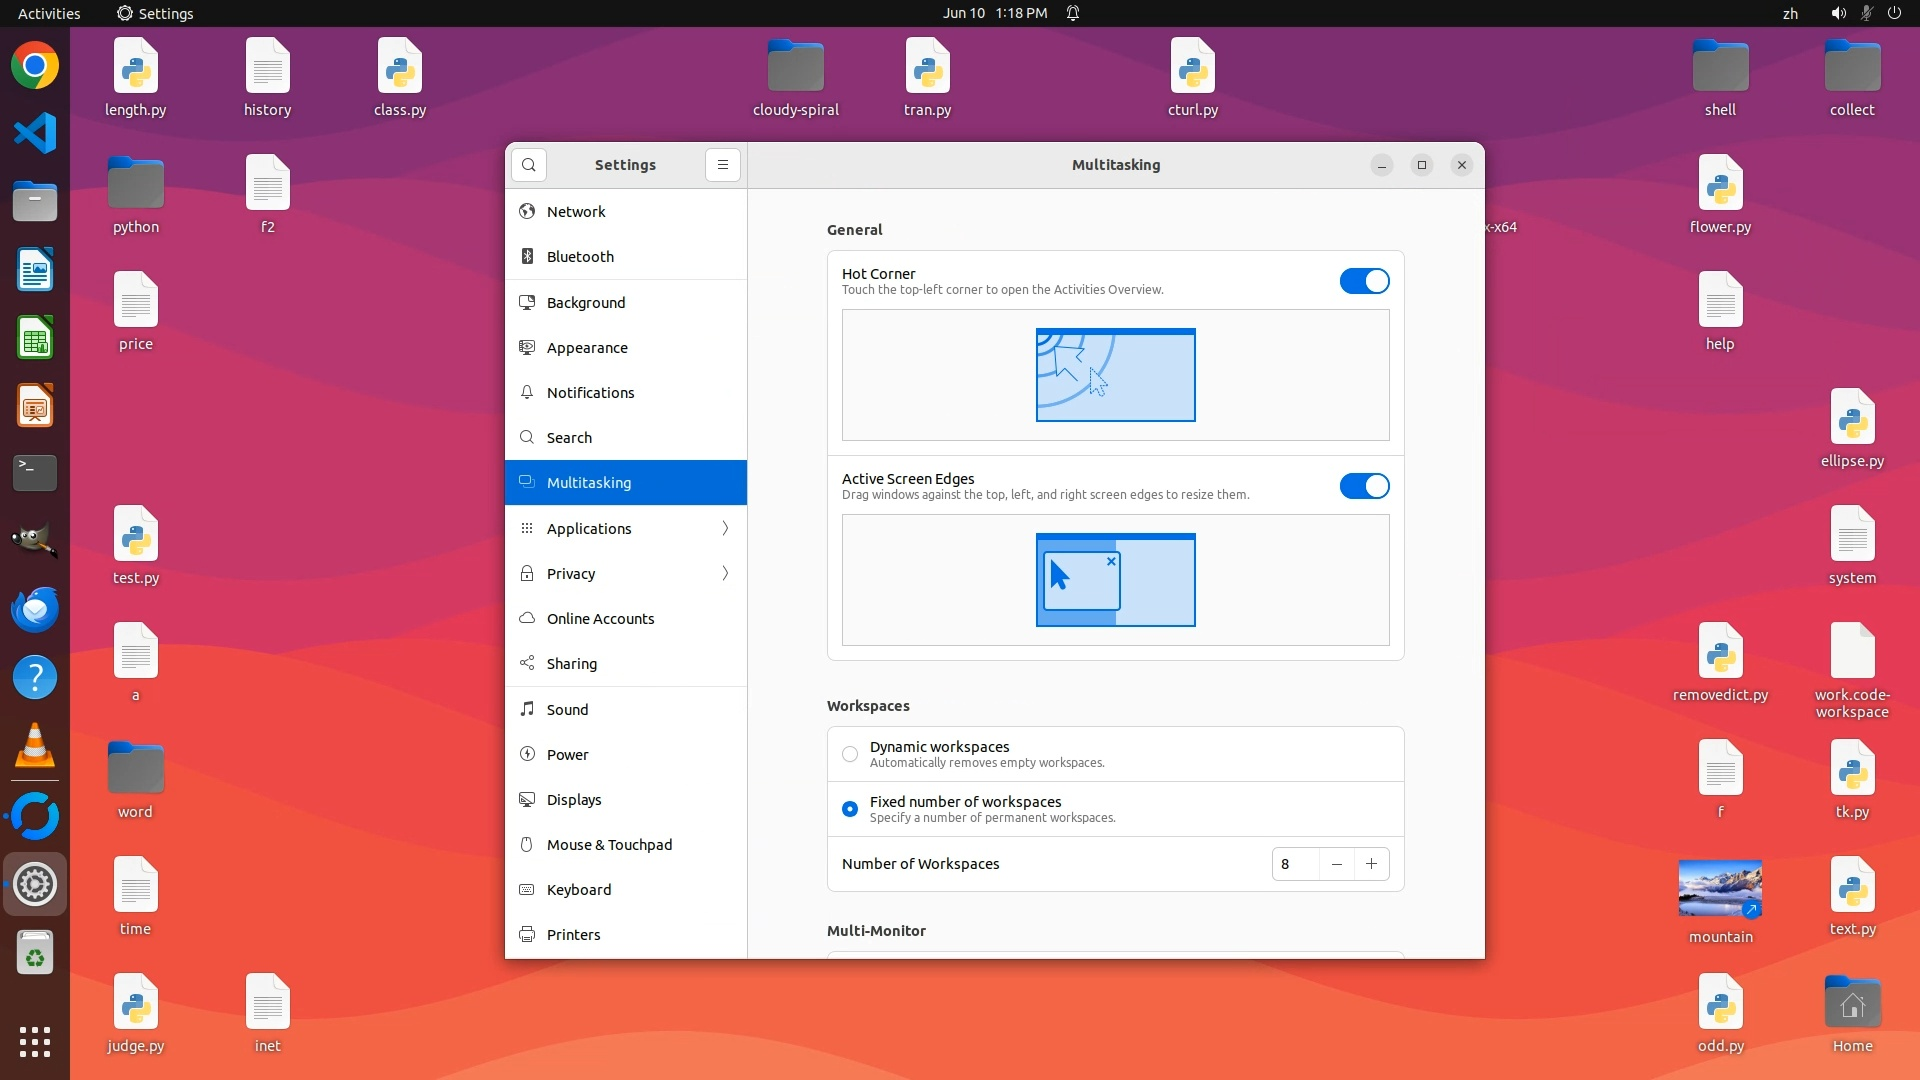1920x1080 pixels.
Task: Select Dynamic workspaces radio option
Action: (850, 754)
